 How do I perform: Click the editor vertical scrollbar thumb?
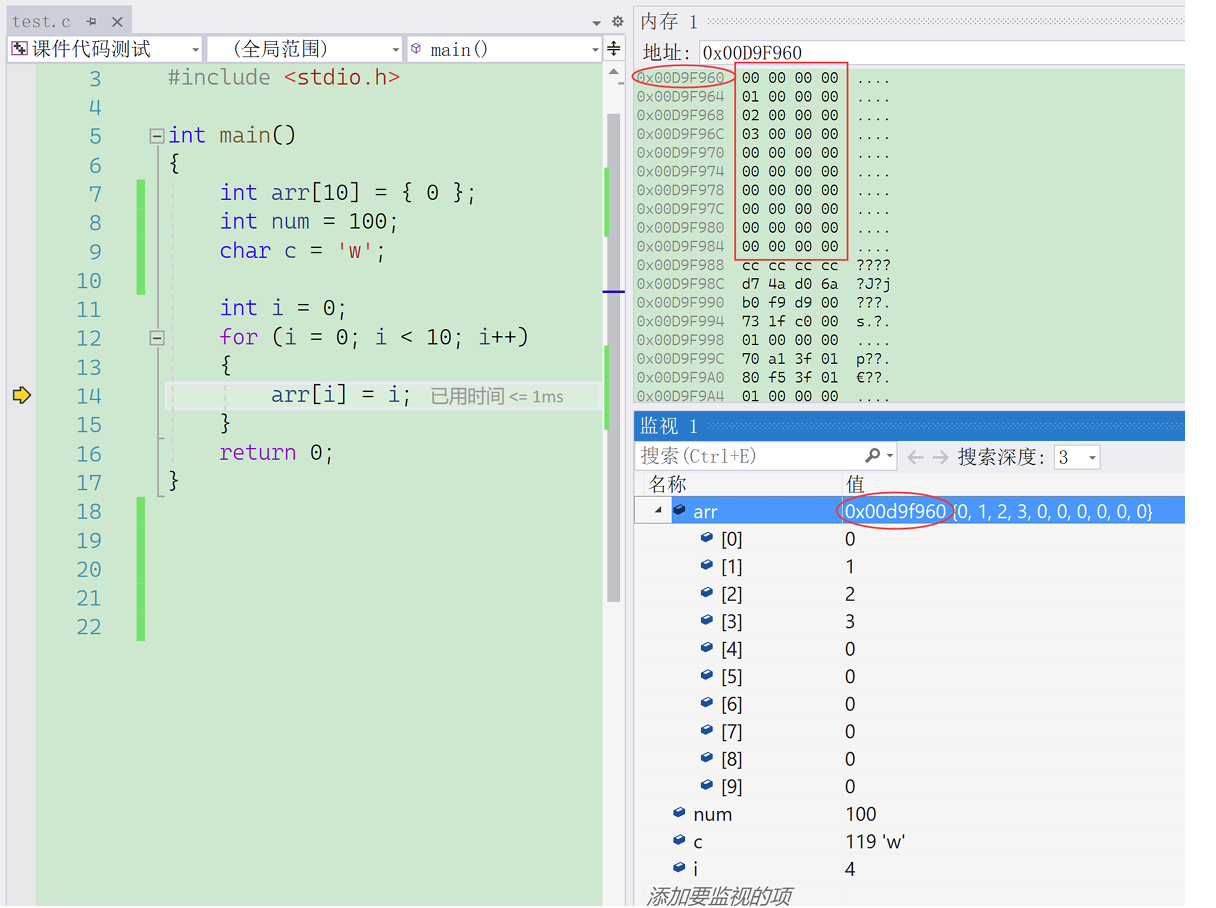coord(614,358)
